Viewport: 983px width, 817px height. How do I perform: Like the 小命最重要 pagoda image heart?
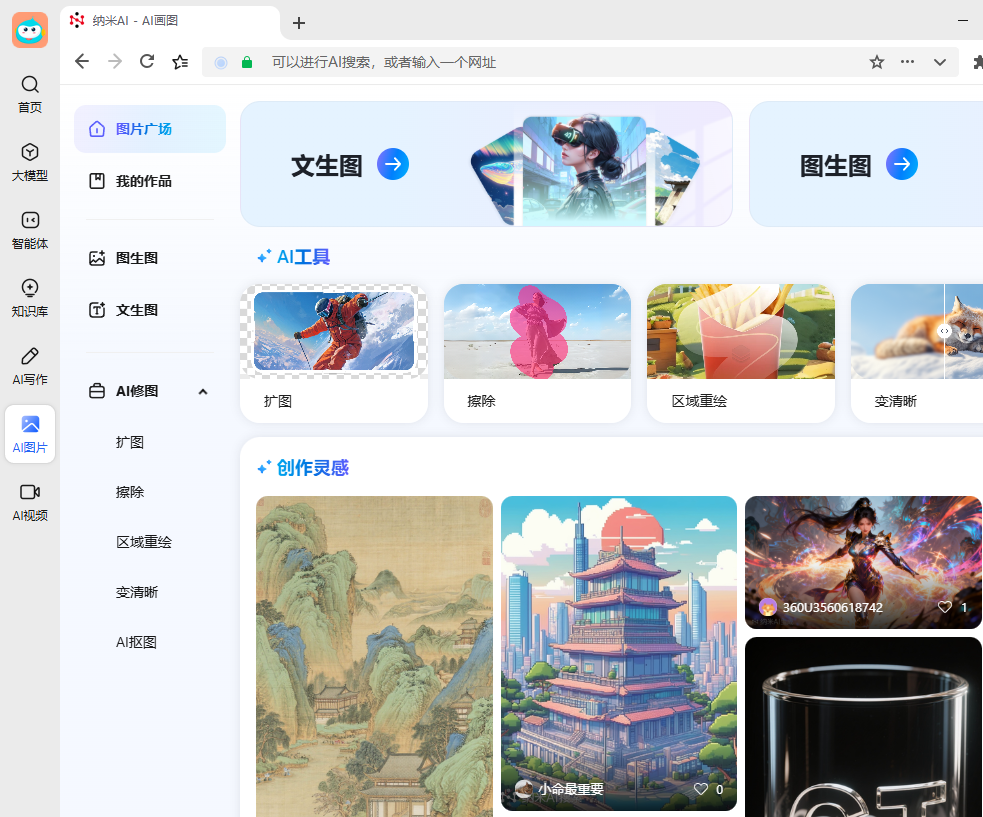coord(701,789)
